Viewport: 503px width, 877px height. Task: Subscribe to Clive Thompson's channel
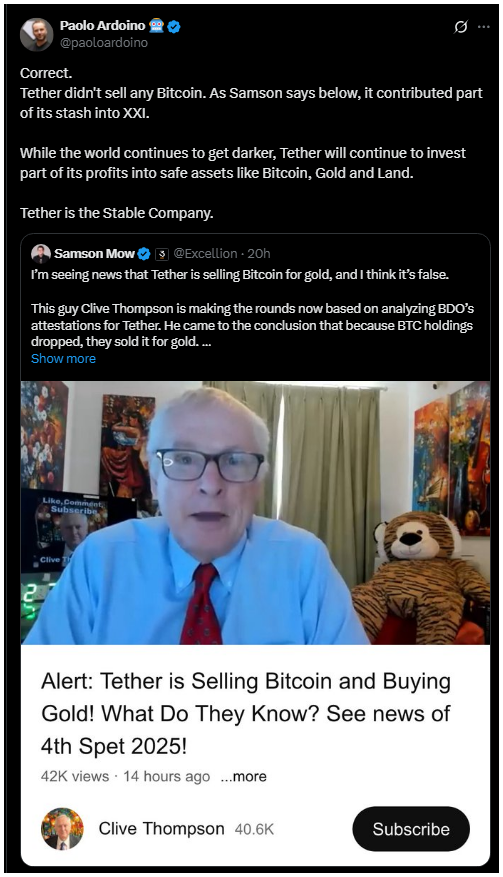pyautogui.click(x=411, y=829)
